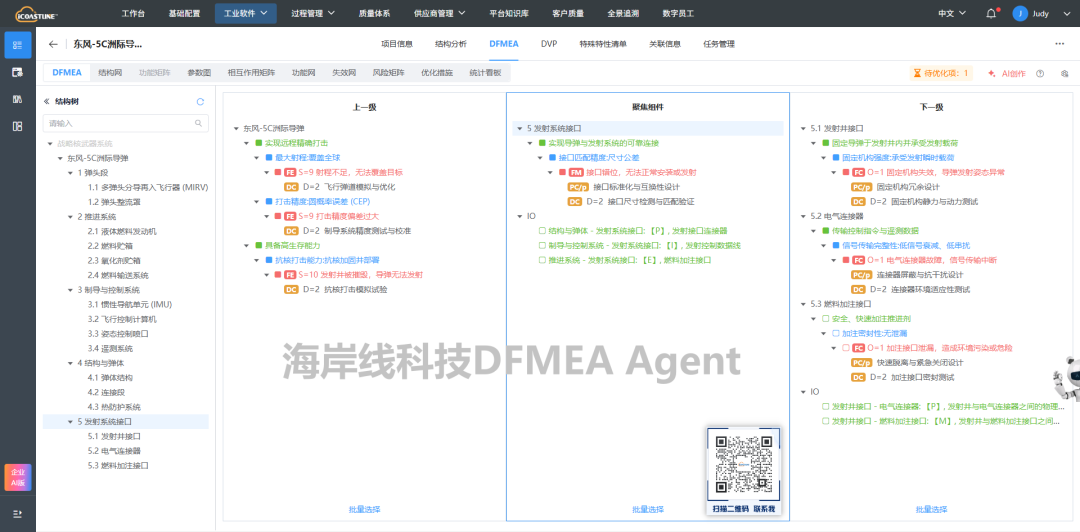Open the 过程管理 dropdown menu
The height and width of the screenshot is (532, 1080).
[313, 13]
